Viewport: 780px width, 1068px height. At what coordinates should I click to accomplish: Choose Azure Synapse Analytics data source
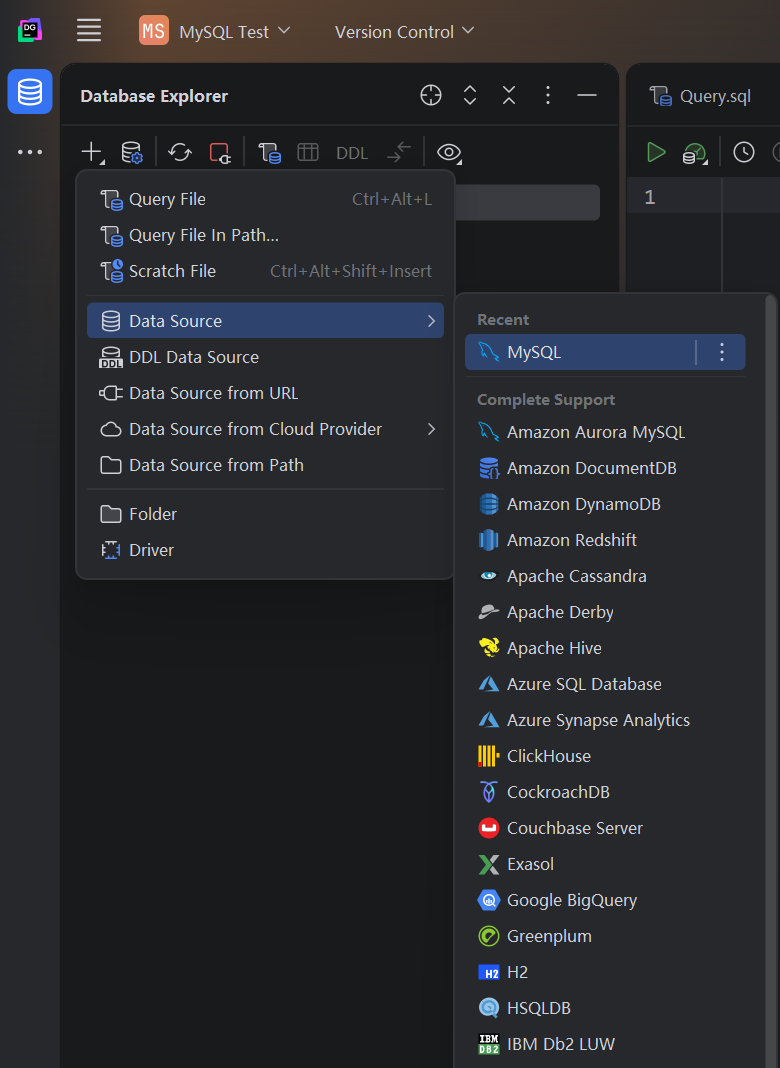coord(605,721)
